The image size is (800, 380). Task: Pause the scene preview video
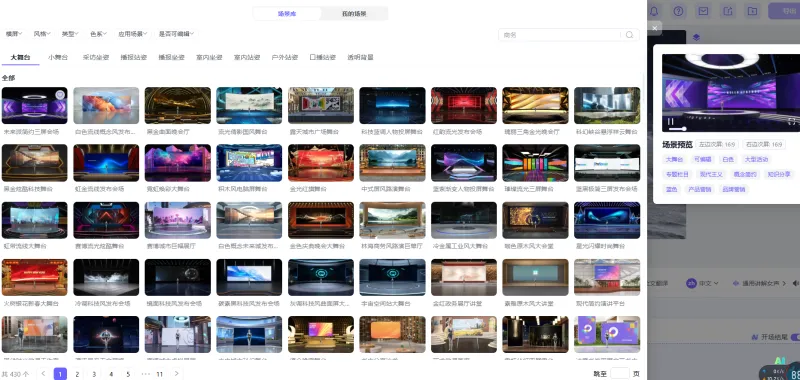[x=671, y=121]
